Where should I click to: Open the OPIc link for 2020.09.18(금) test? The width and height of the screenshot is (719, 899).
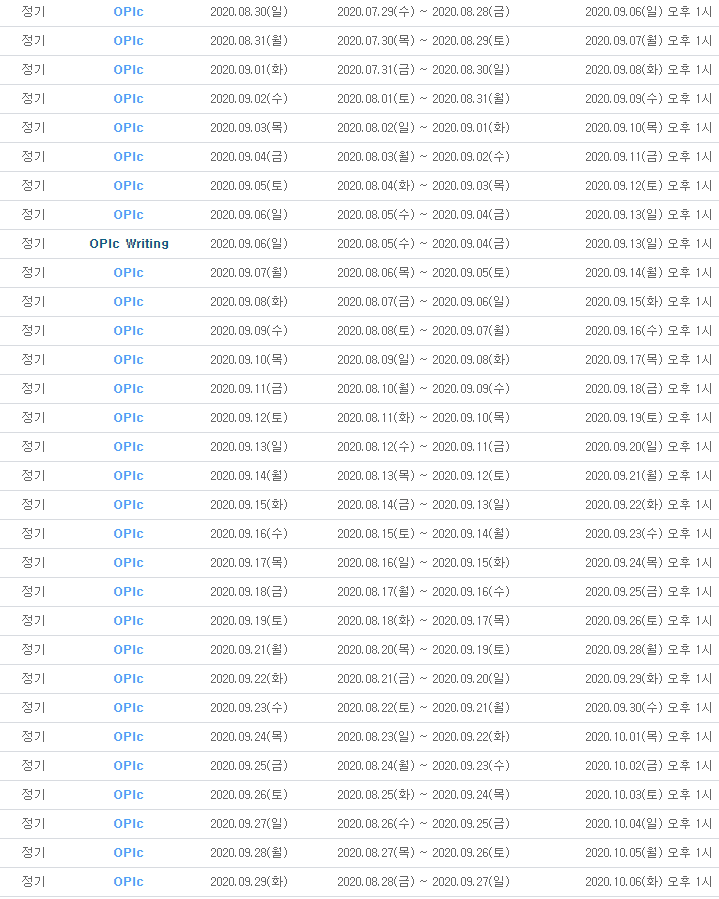point(128,592)
